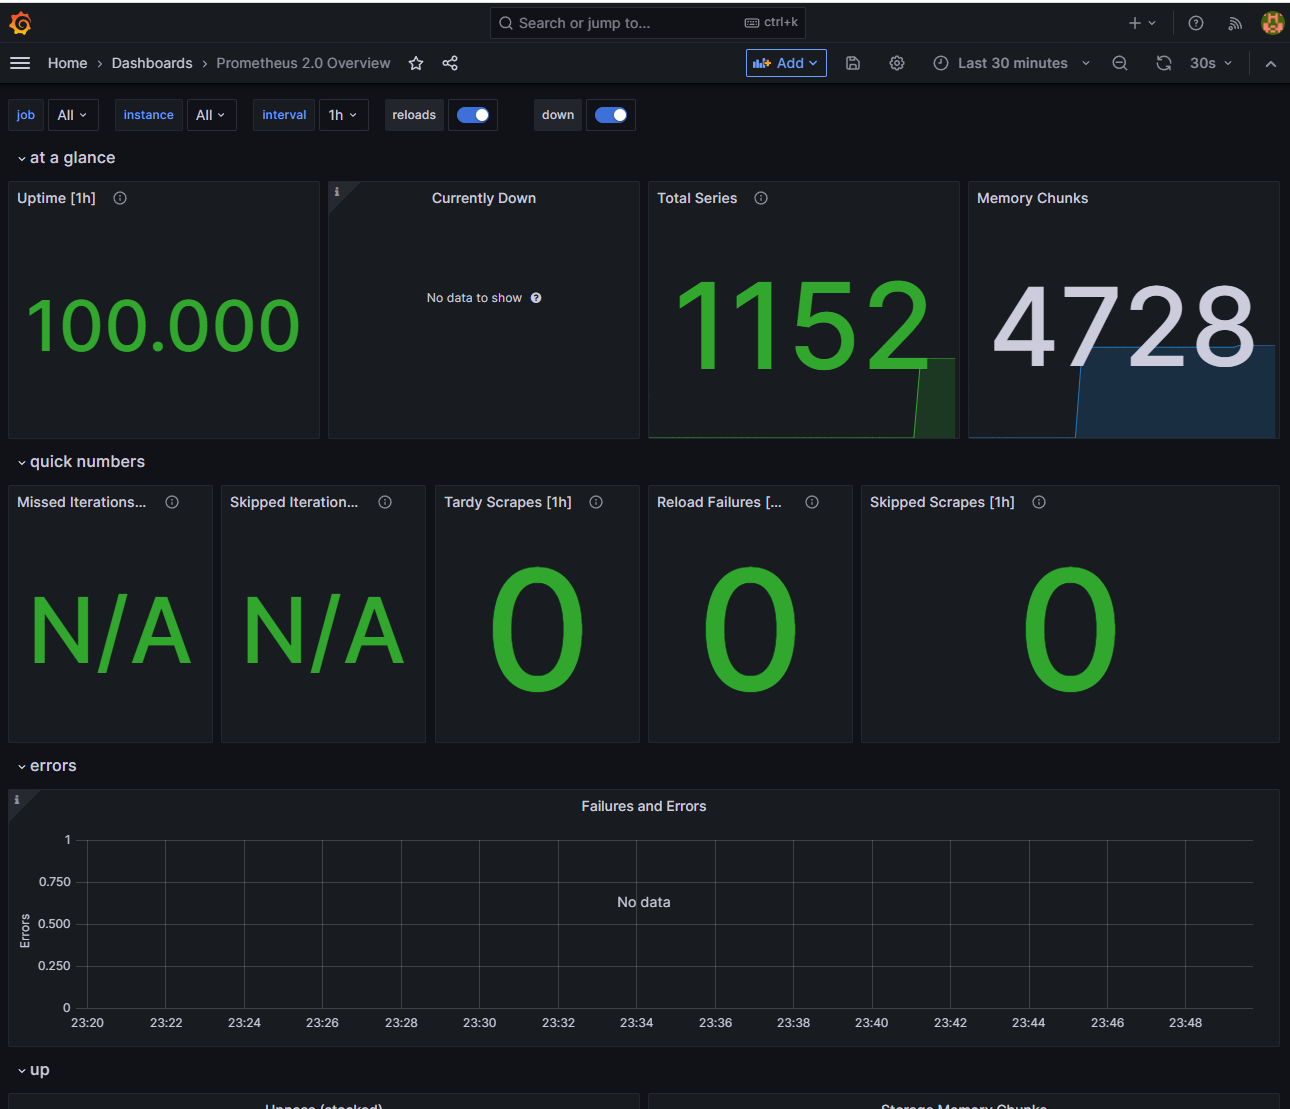This screenshot has width=1290, height=1109.
Task: Click the Total Series value 1152
Action: pos(803,326)
